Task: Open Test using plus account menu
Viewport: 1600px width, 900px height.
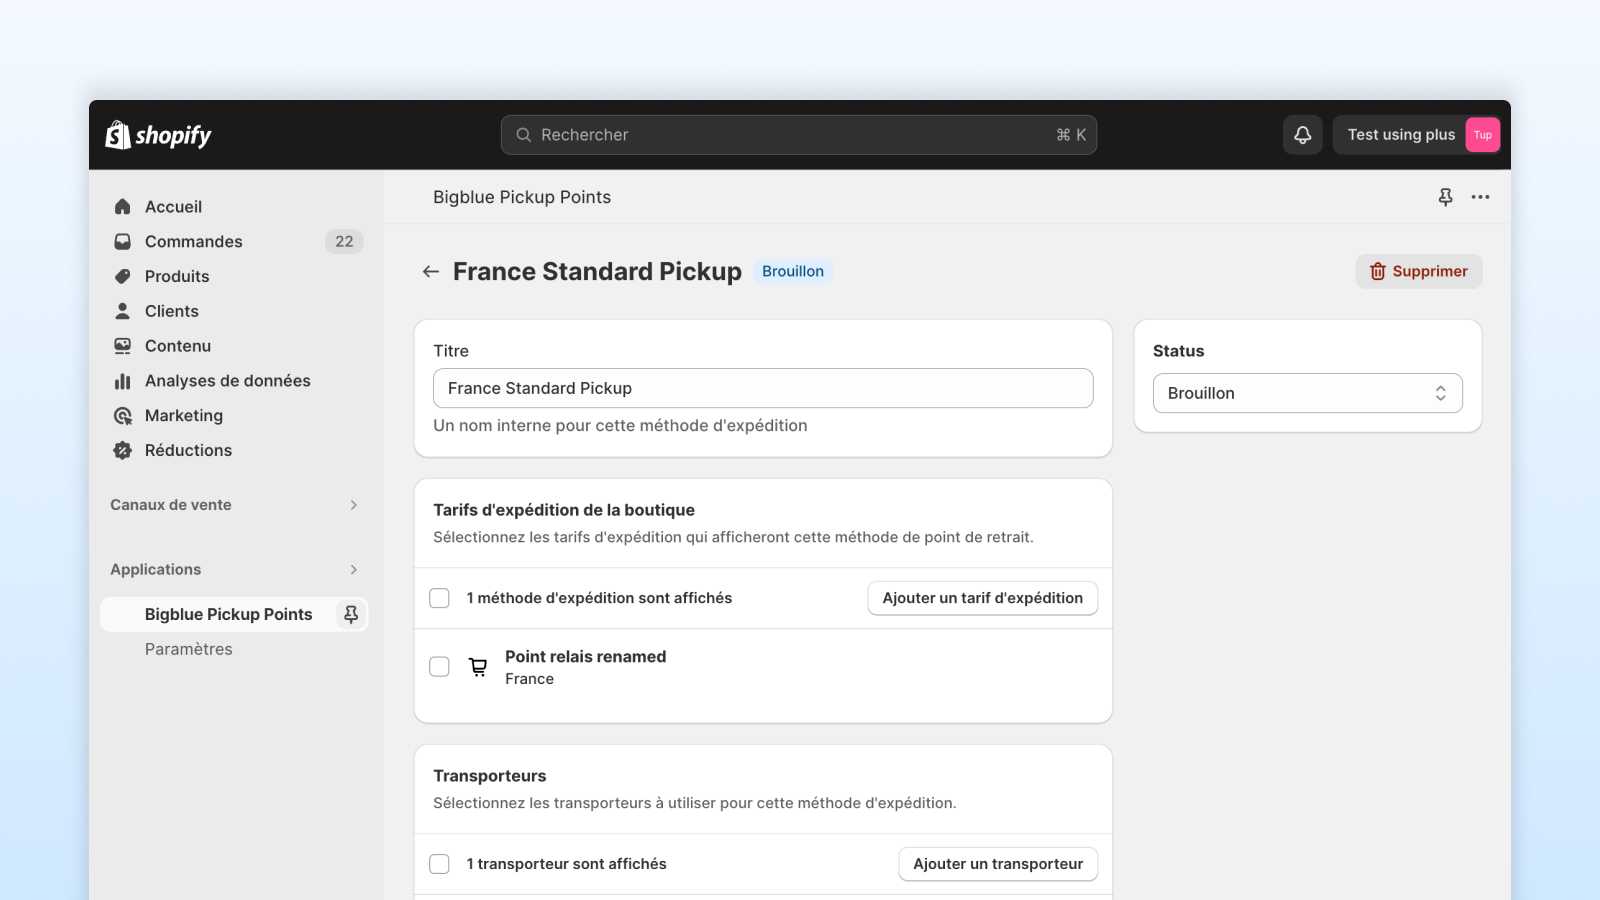Action: tap(1417, 135)
